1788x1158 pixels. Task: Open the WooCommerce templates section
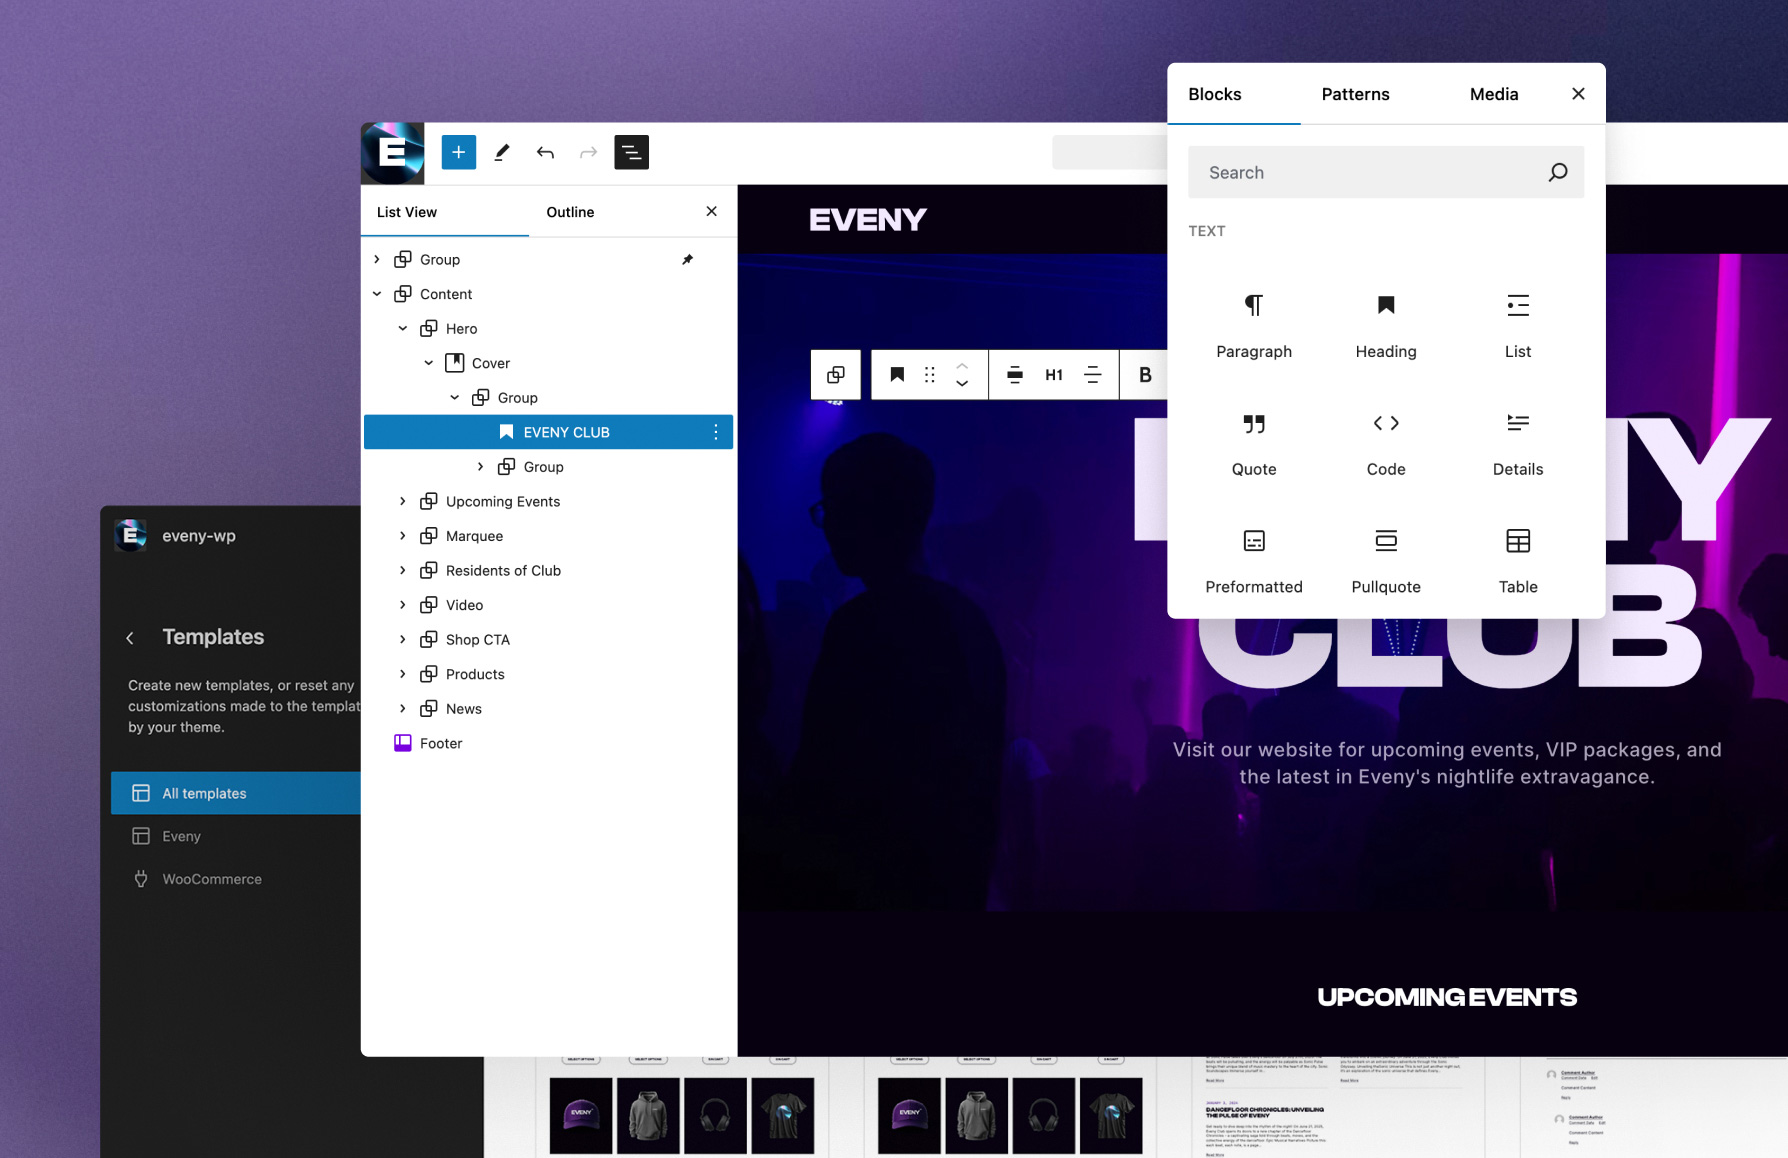click(x=210, y=878)
